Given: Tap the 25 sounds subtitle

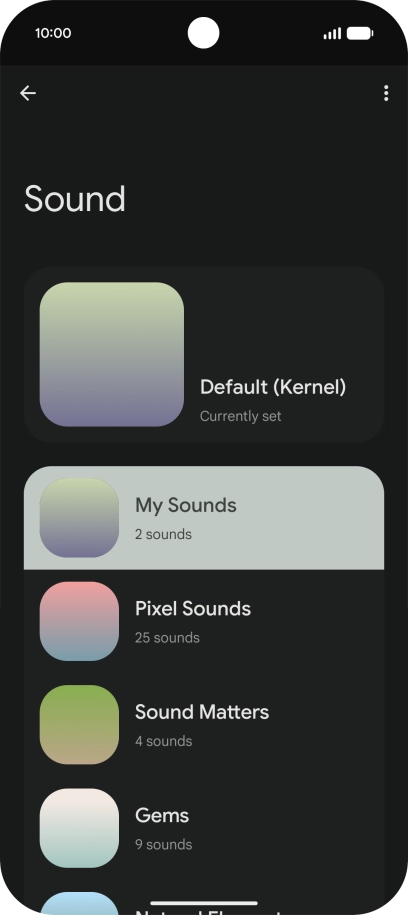Looking at the screenshot, I should [167, 638].
